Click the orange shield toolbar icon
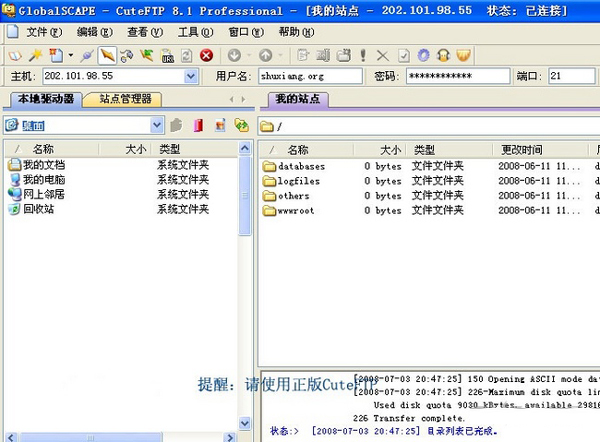 point(463,56)
